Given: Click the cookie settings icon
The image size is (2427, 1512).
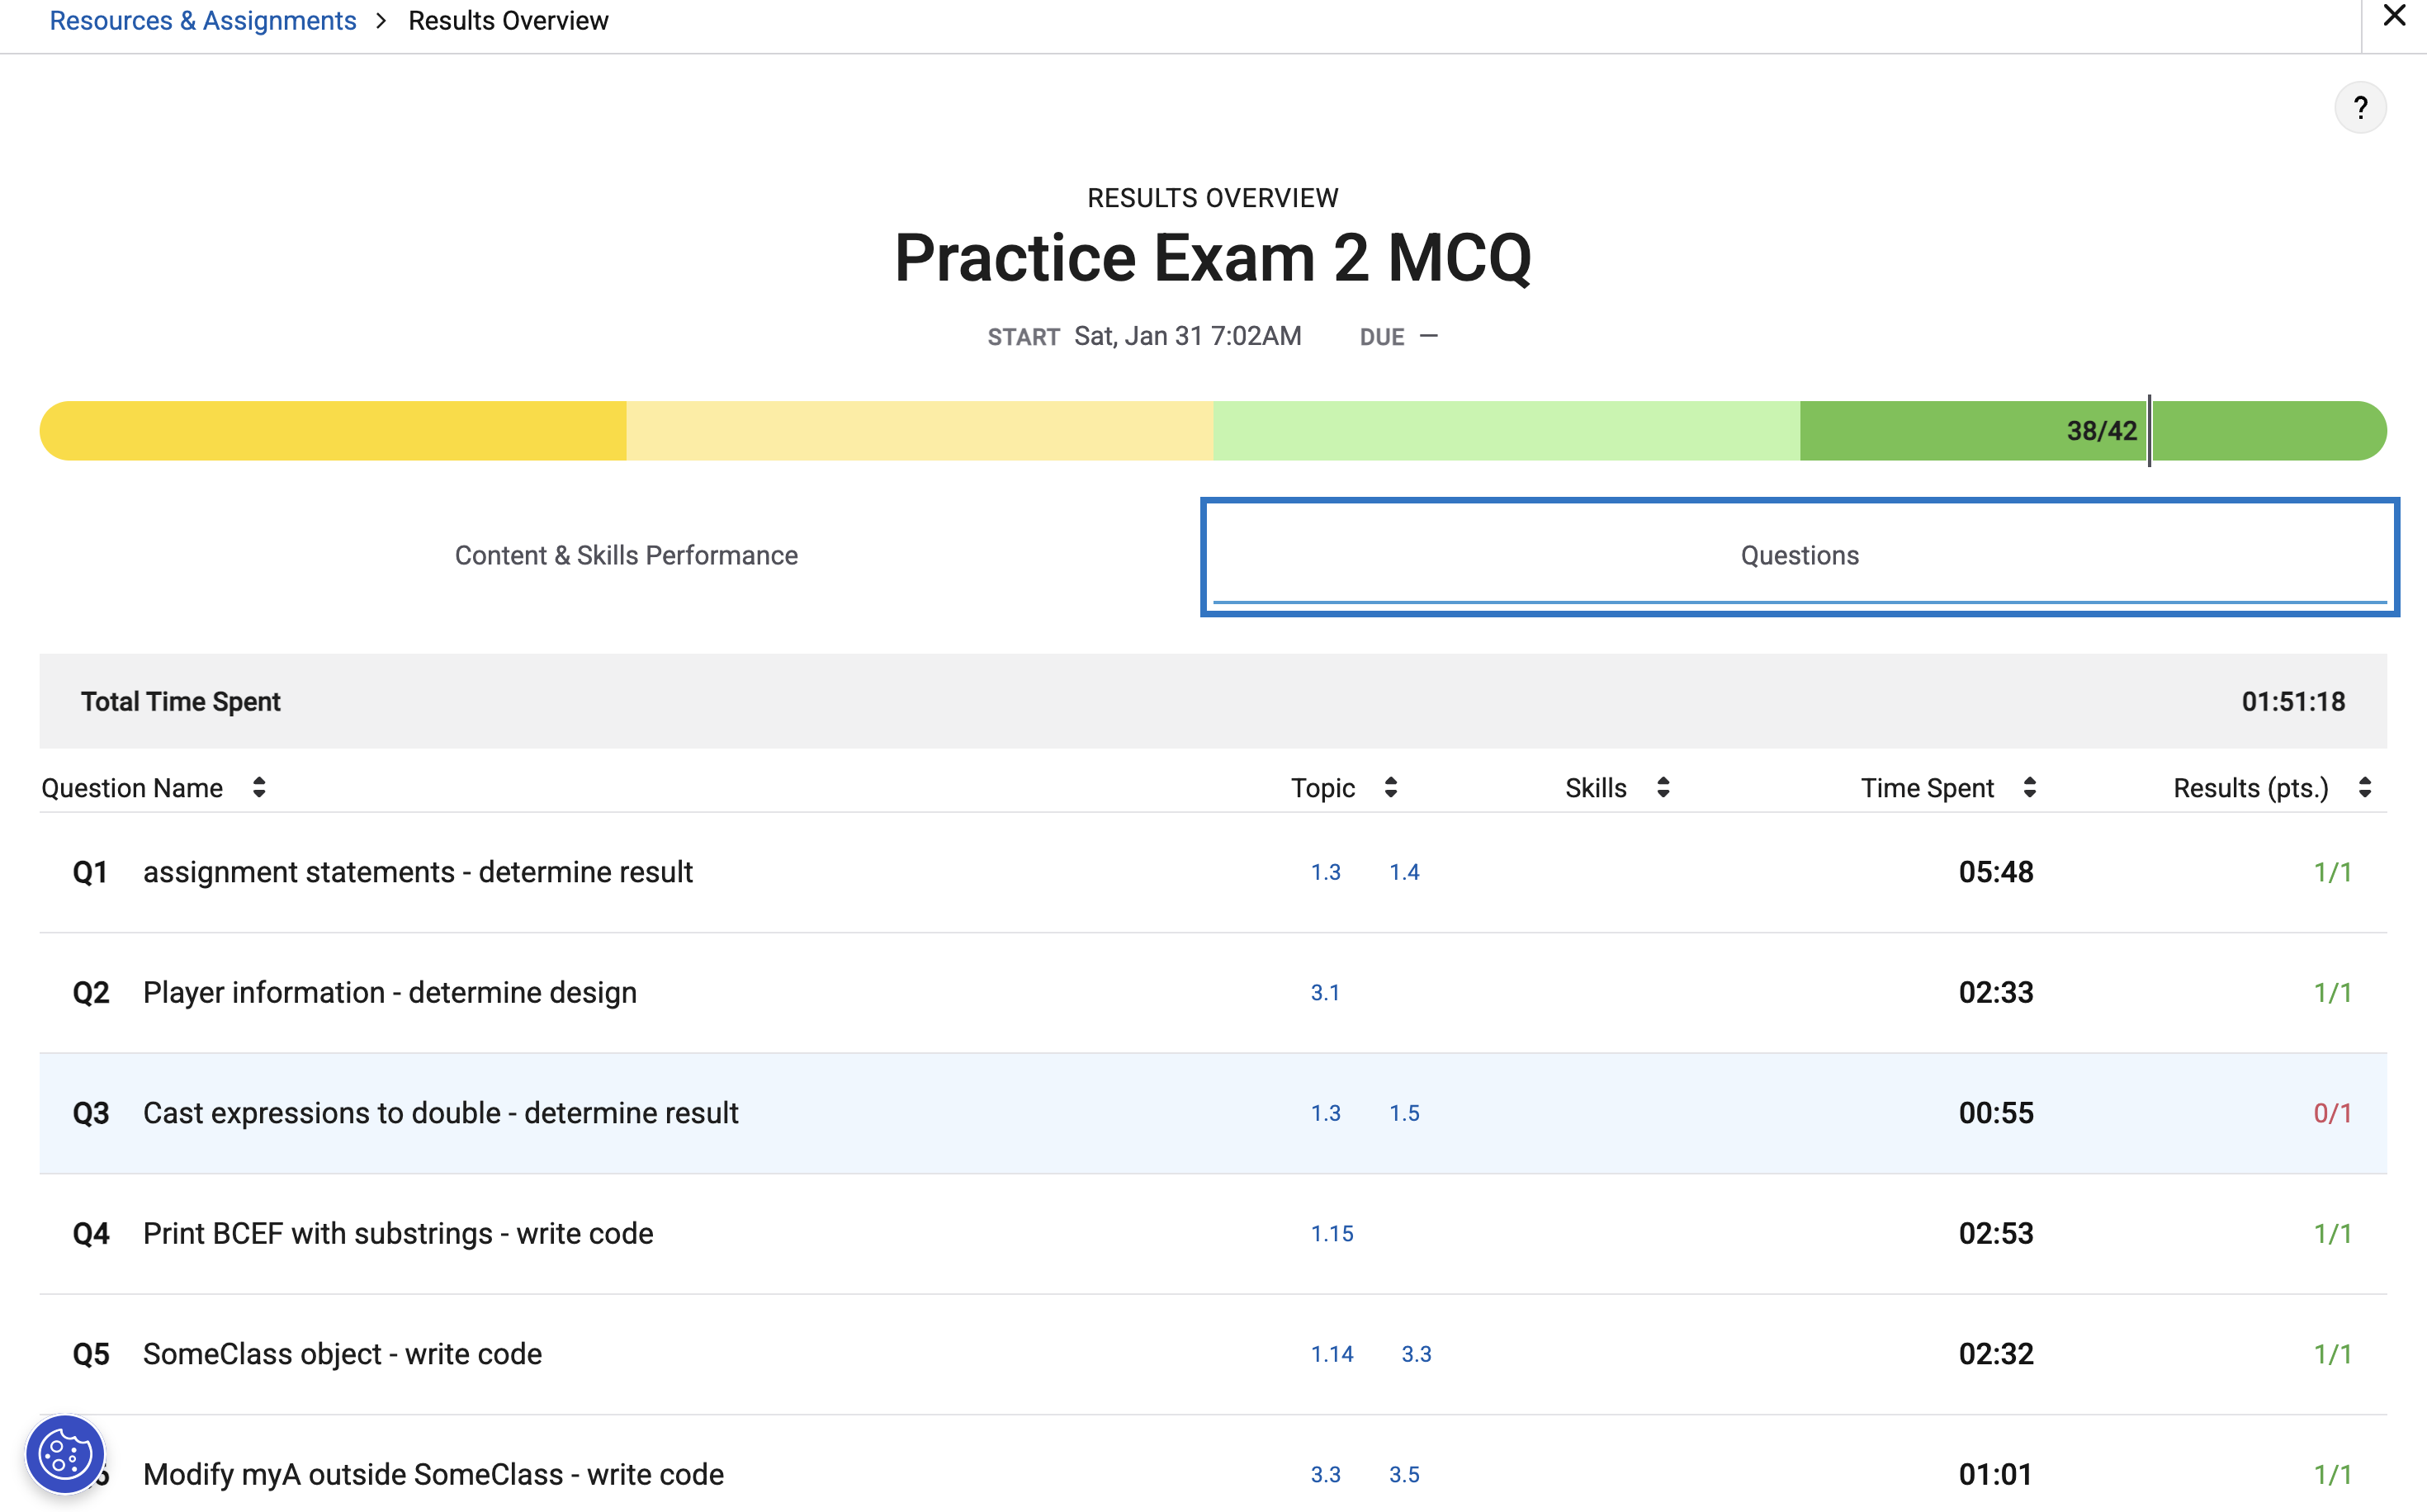Looking at the screenshot, I should click(65, 1453).
